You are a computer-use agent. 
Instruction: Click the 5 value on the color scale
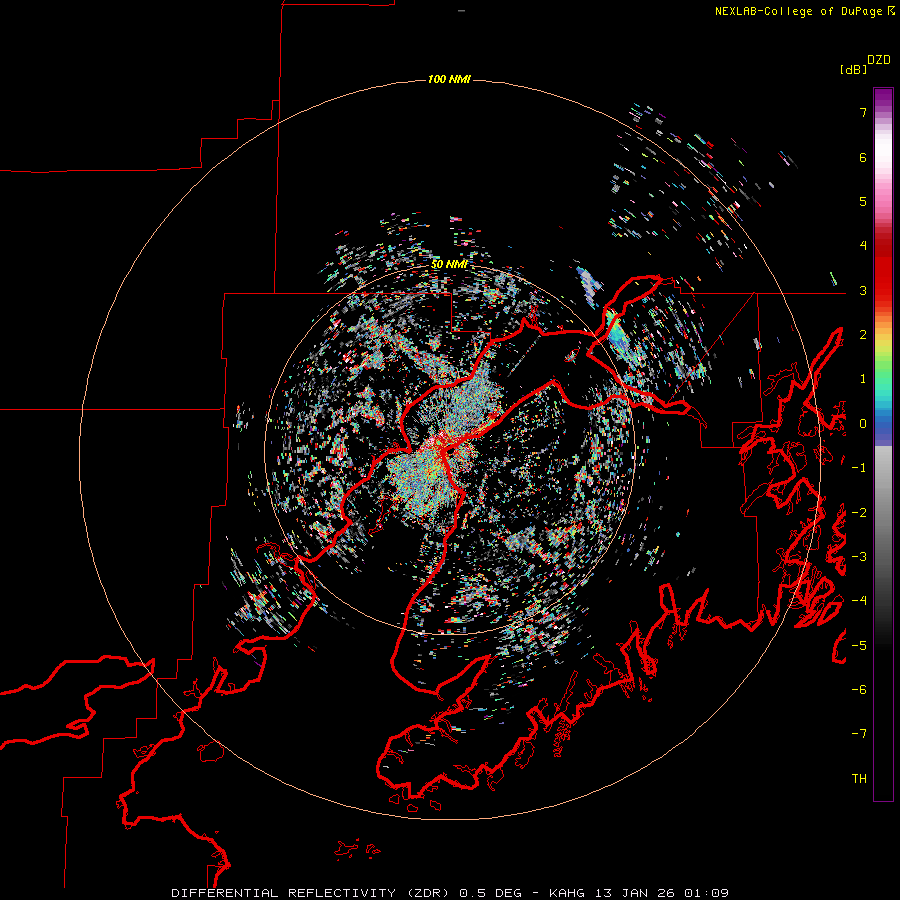point(863,201)
